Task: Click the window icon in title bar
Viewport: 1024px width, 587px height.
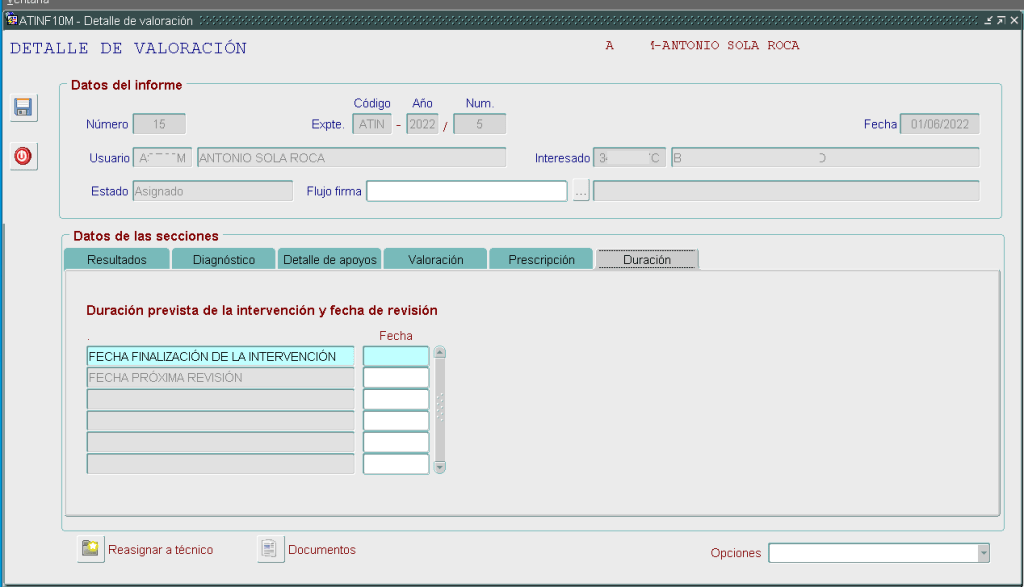Action: point(11,21)
